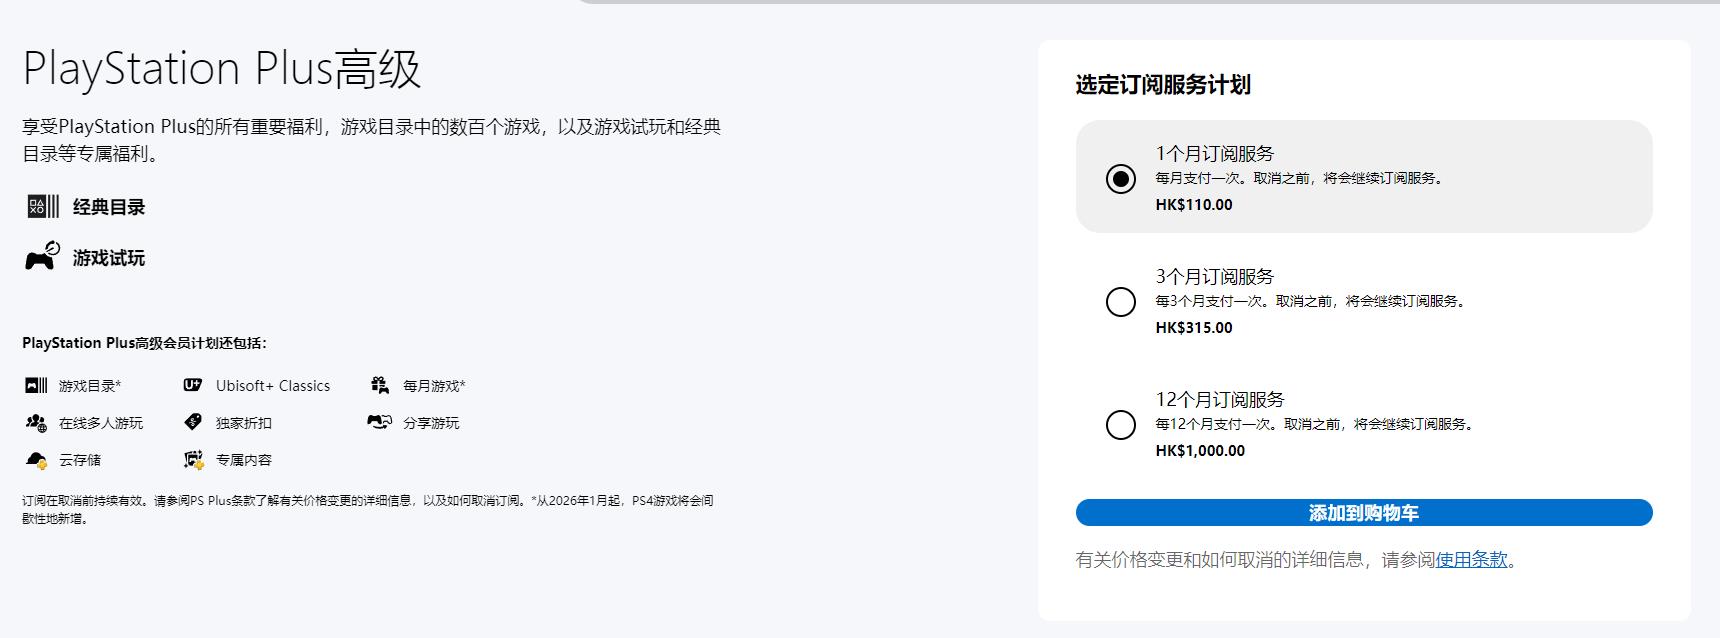Click the 12个月订阅服务 plan title
This screenshot has width=1720, height=638.
click(x=1220, y=400)
